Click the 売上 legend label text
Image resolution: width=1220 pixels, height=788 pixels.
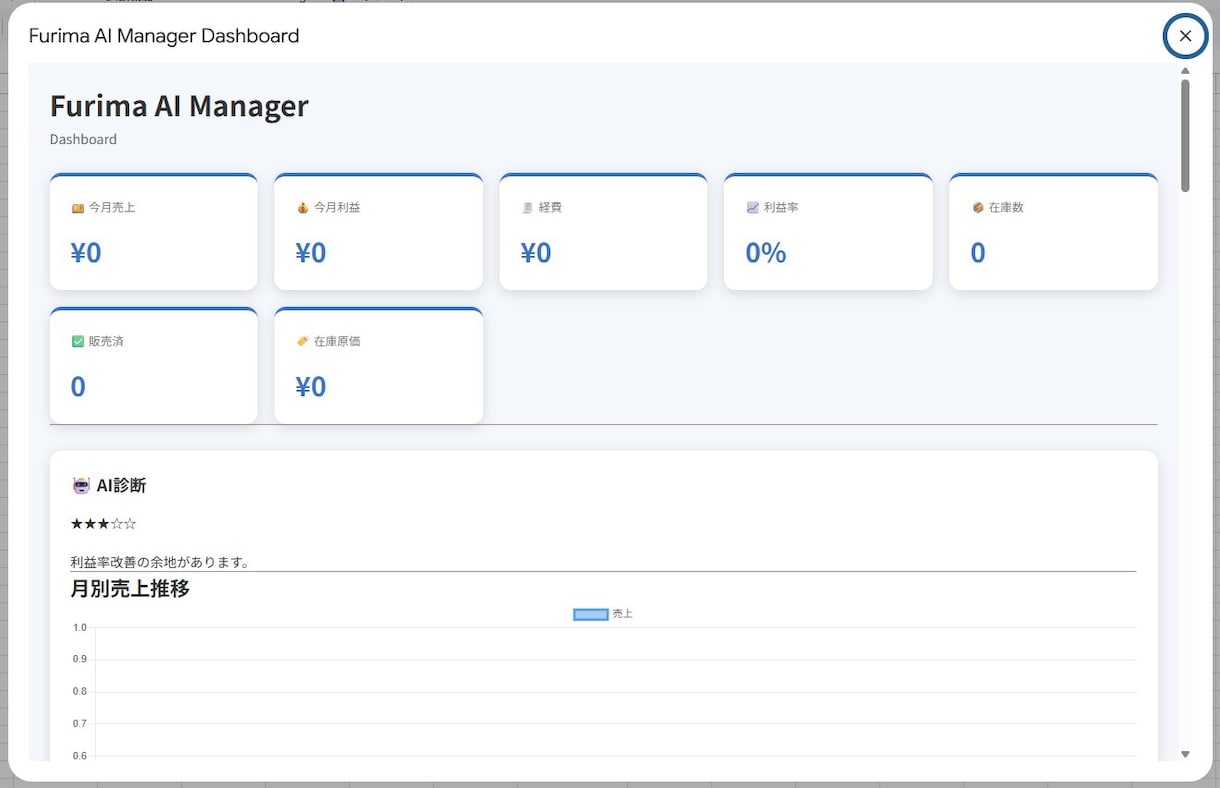pos(623,614)
